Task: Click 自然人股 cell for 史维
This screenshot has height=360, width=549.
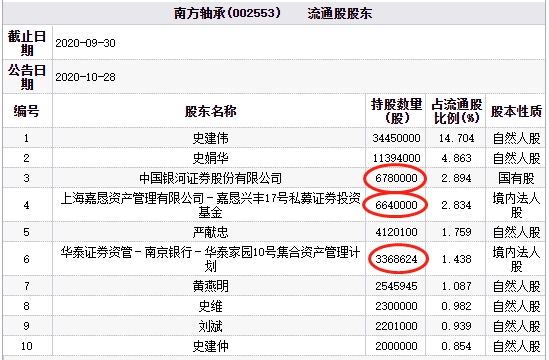Action: point(516,306)
